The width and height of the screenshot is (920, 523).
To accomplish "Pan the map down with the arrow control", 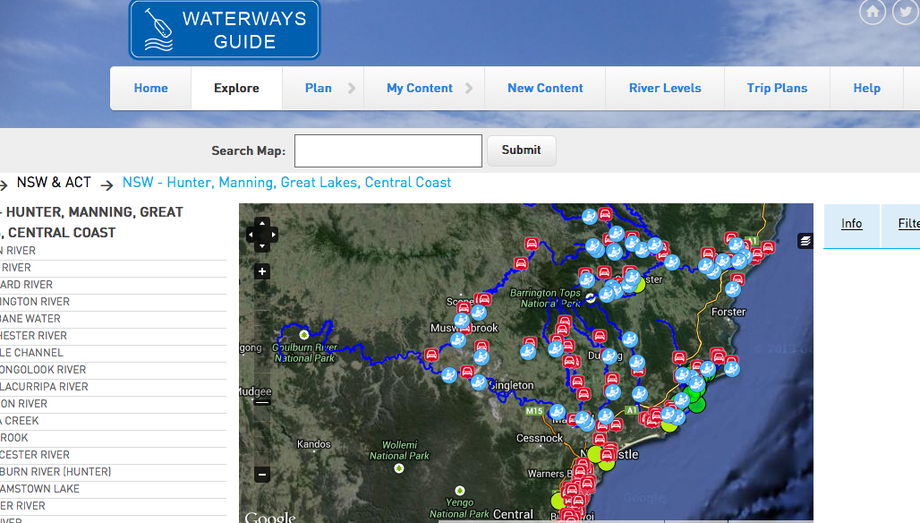I will tap(262, 246).
